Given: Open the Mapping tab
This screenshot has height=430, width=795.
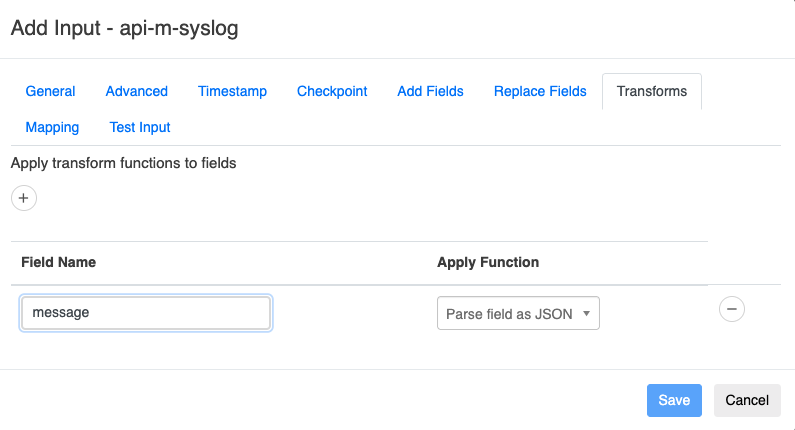Looking at the screenshot, I should coord(52,127).
